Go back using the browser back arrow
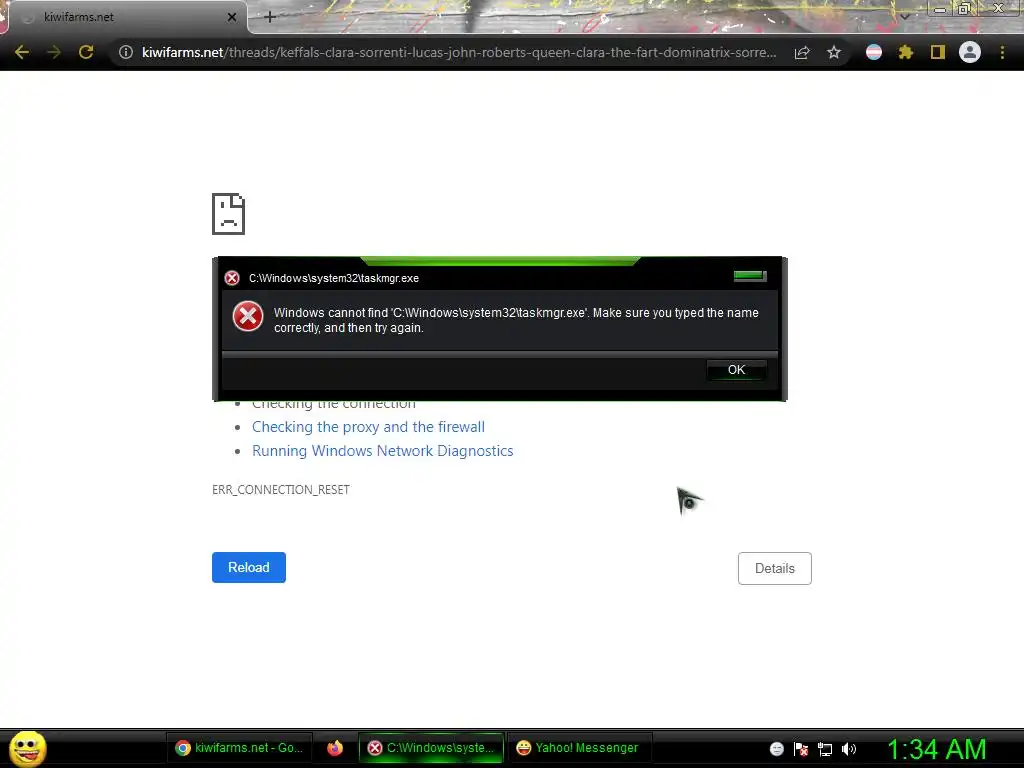Image resolution: width=1024 pixels, height=768 pixels. (x=22, y=52)
